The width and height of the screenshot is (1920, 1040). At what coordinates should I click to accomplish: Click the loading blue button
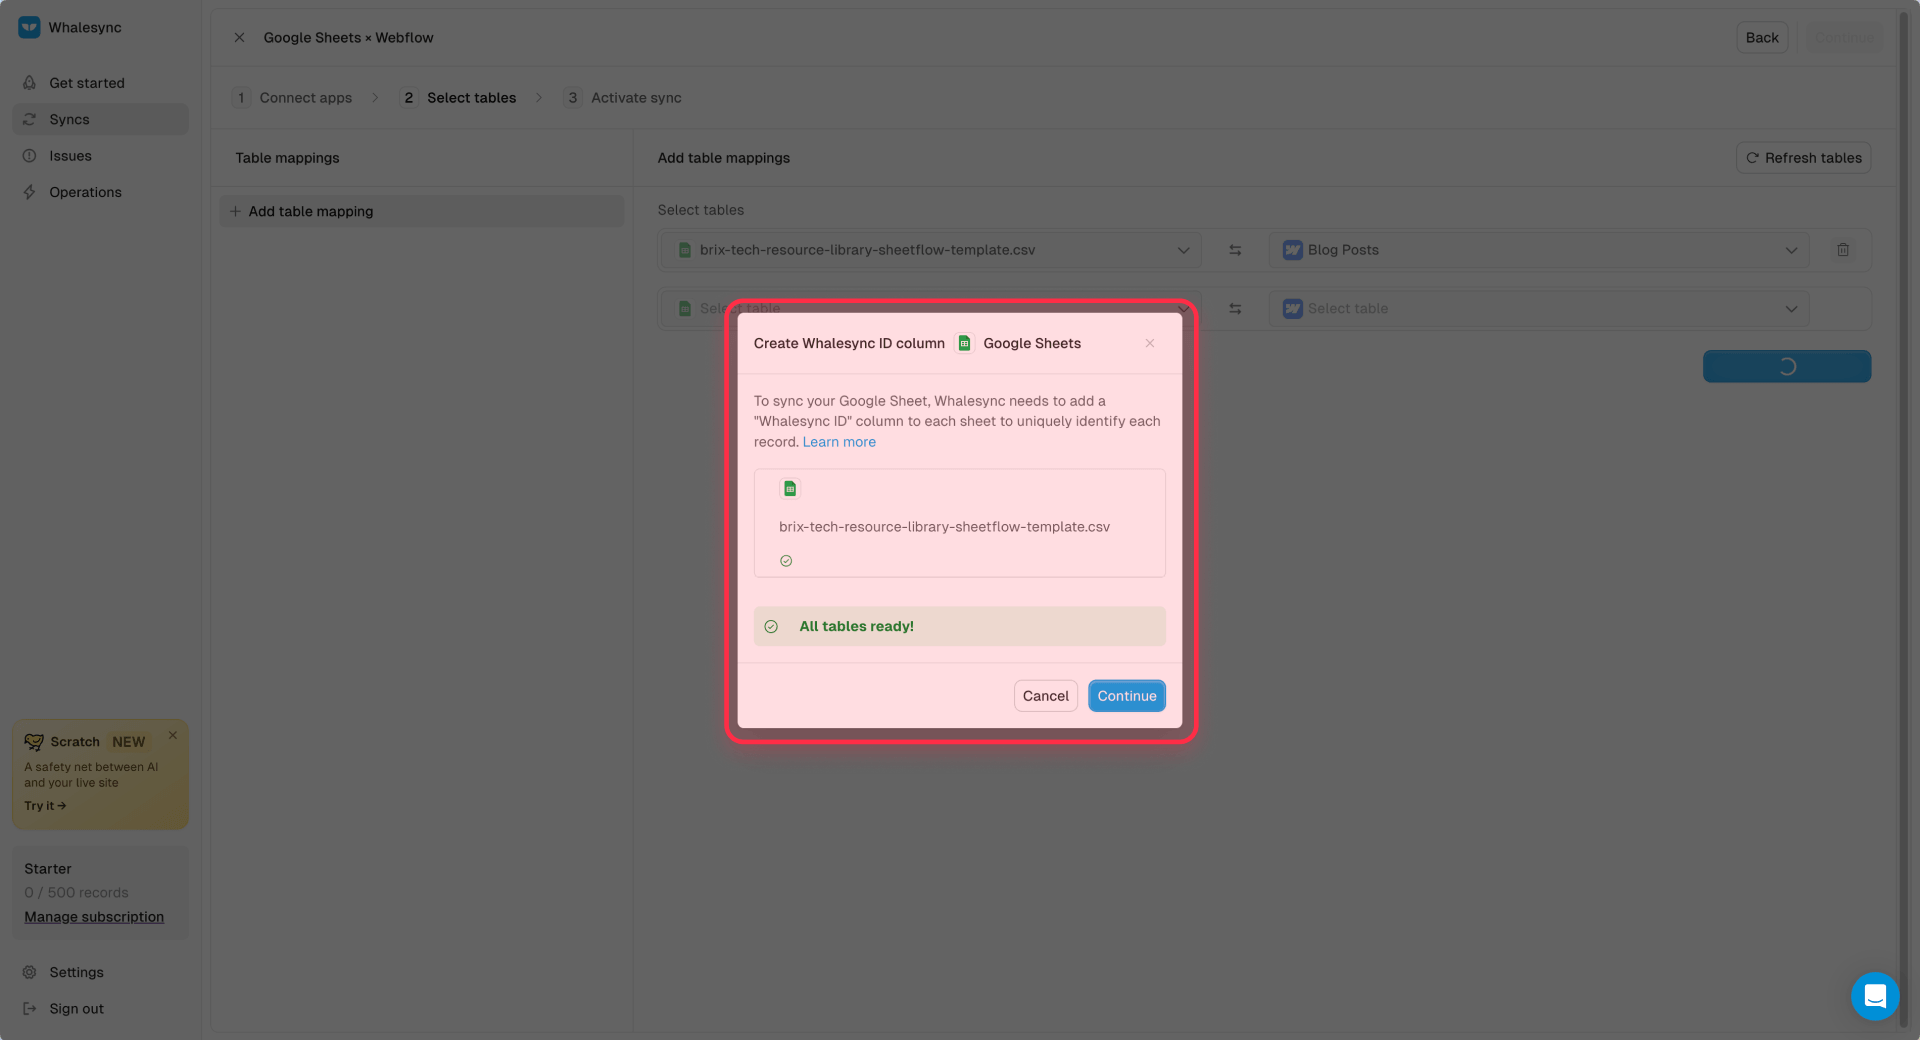click(x=1787, y=367)
